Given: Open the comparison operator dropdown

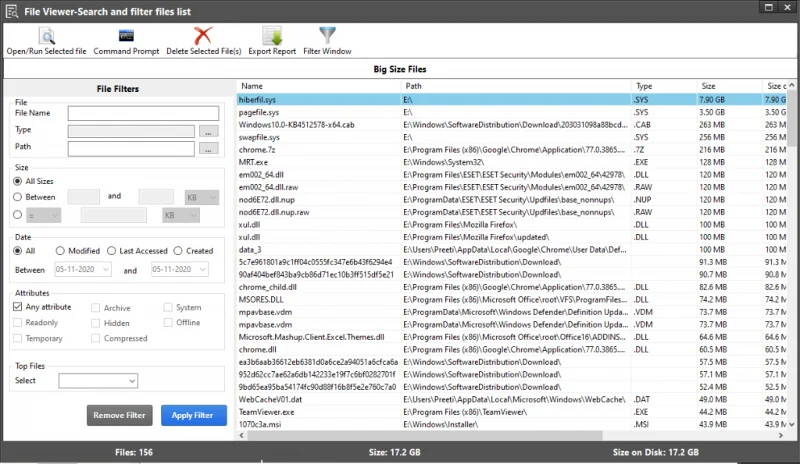Looking at the screenshot, I should coord(43,215).
